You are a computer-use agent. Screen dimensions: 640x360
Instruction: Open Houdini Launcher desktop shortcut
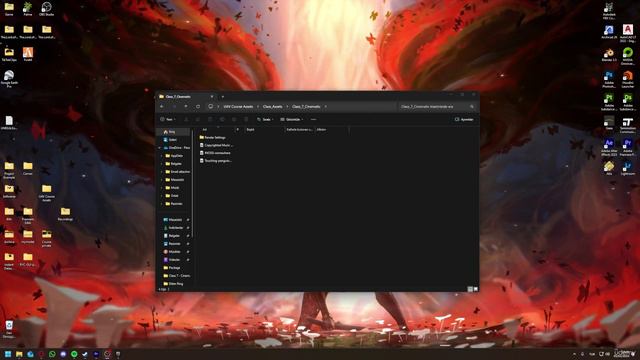pyautogui.click(x=628, y=79)
